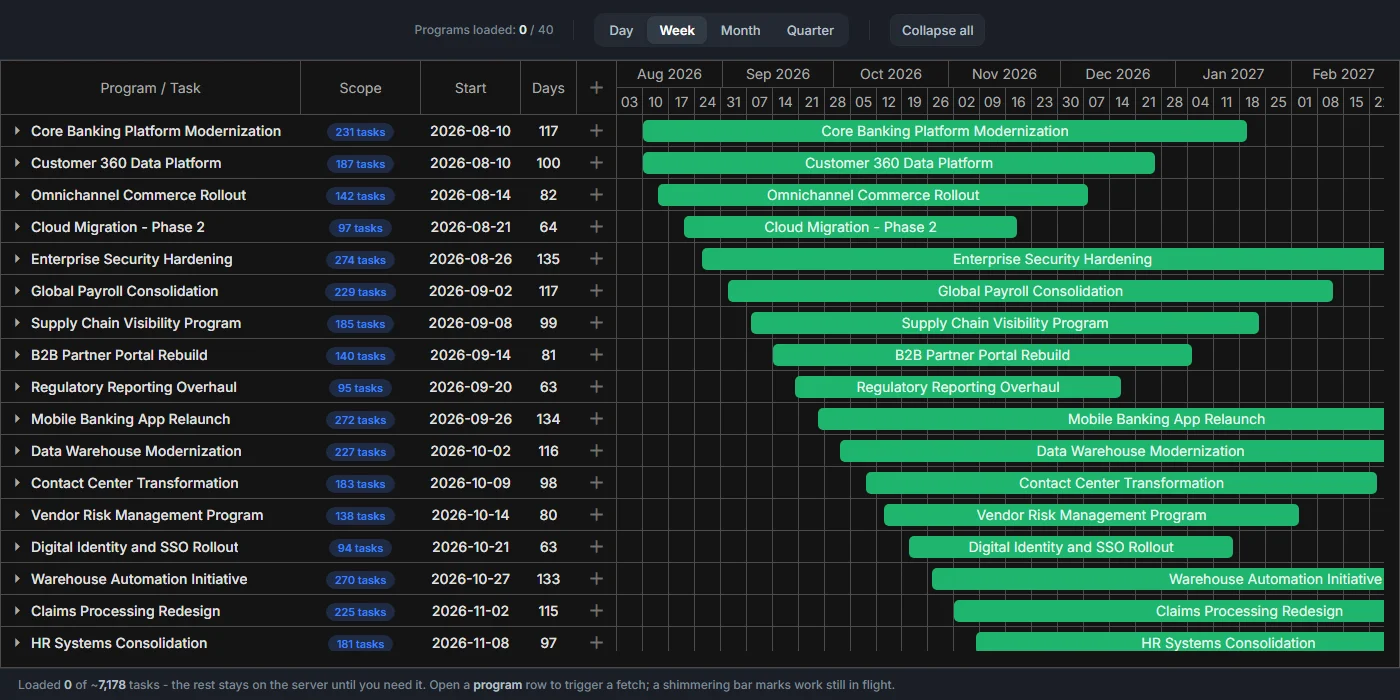Click plus icon for Cloud Migration - Phase 2
1400x700 pixels.
click(596, 227)
